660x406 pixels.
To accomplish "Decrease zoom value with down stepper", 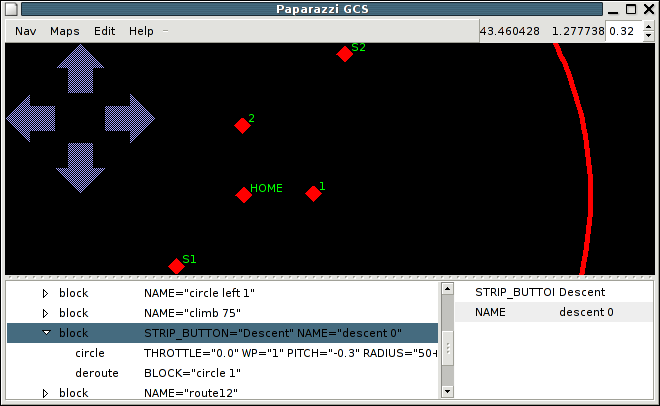I will point(648,36).
